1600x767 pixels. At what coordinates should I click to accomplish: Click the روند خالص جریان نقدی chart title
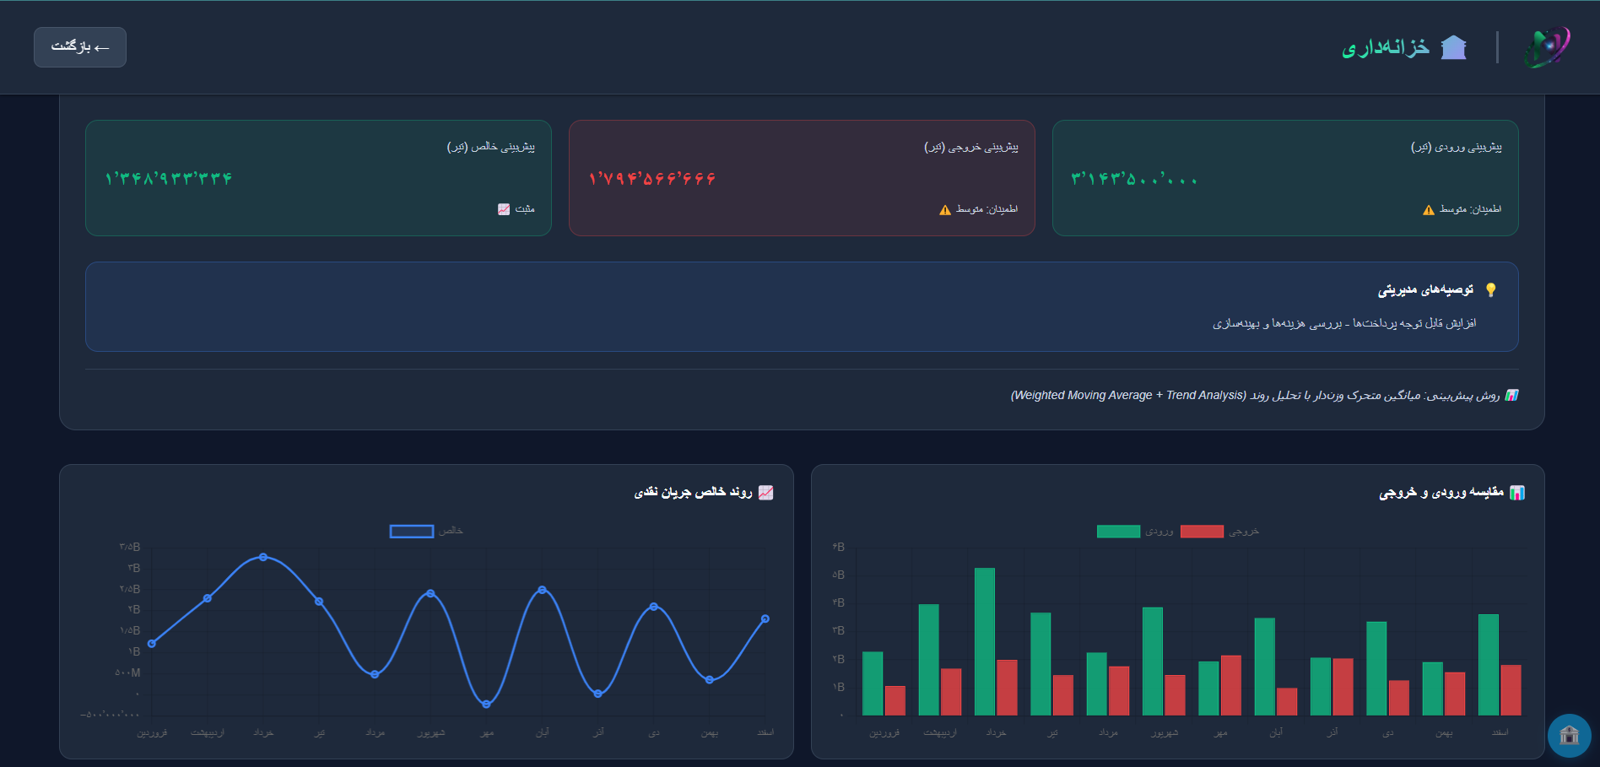coord(693,492)
